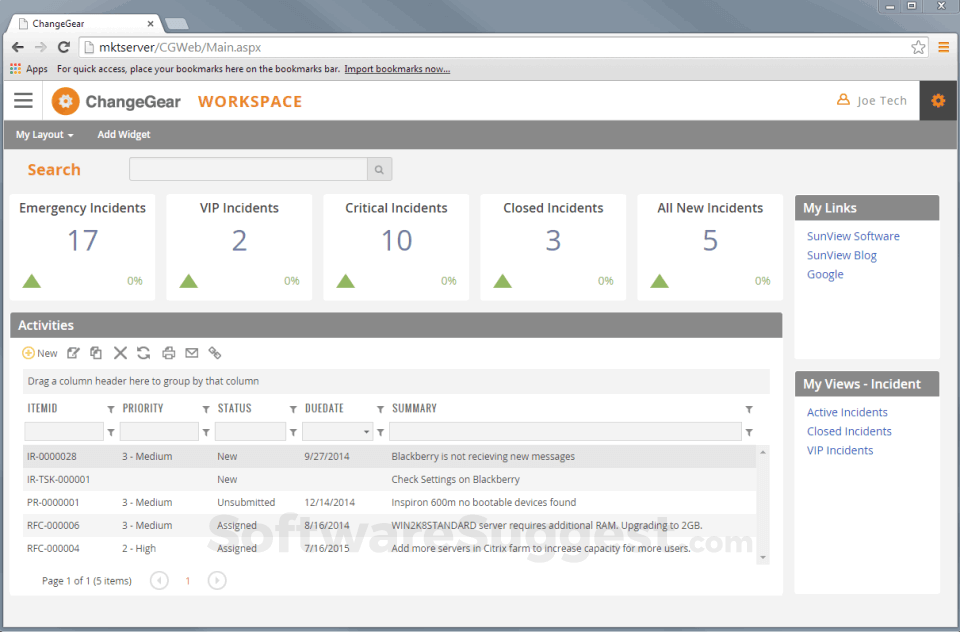
Task: Expand the My Layout dropdown
Action: click(45, 135)
